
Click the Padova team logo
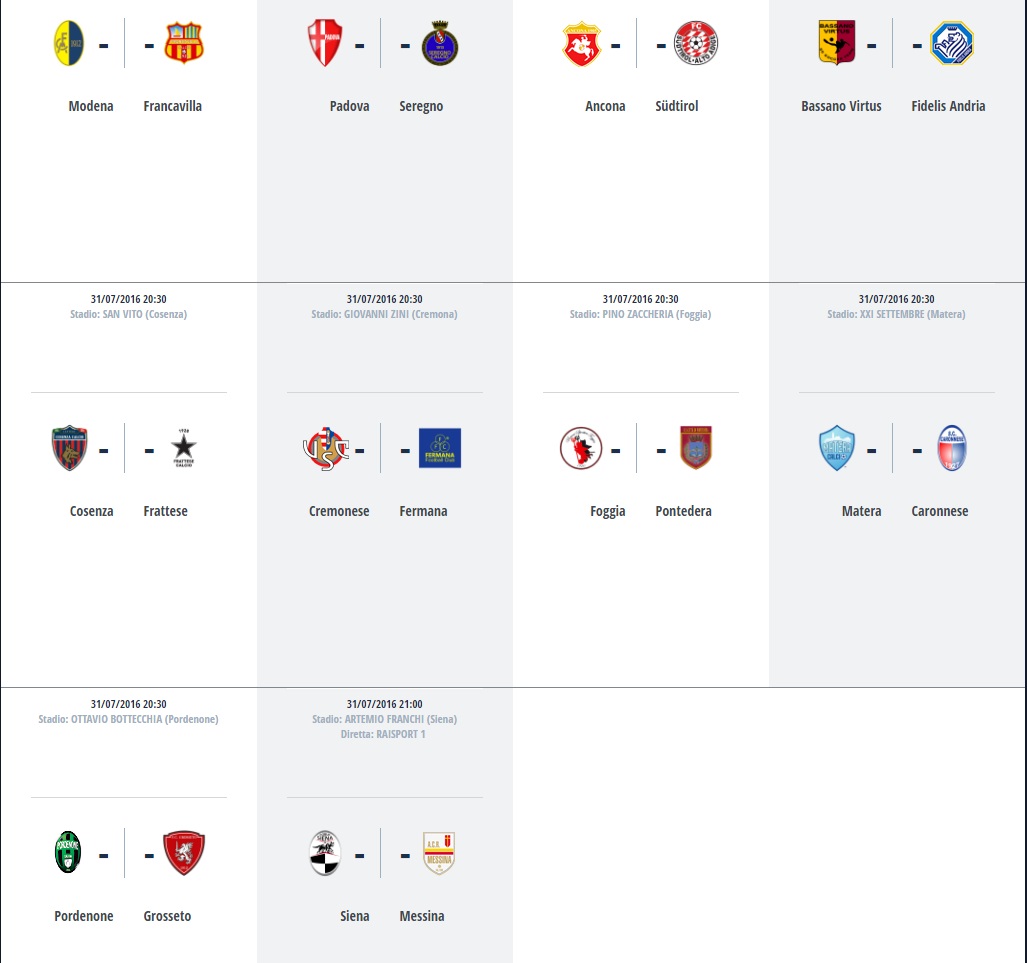[324, 43]
